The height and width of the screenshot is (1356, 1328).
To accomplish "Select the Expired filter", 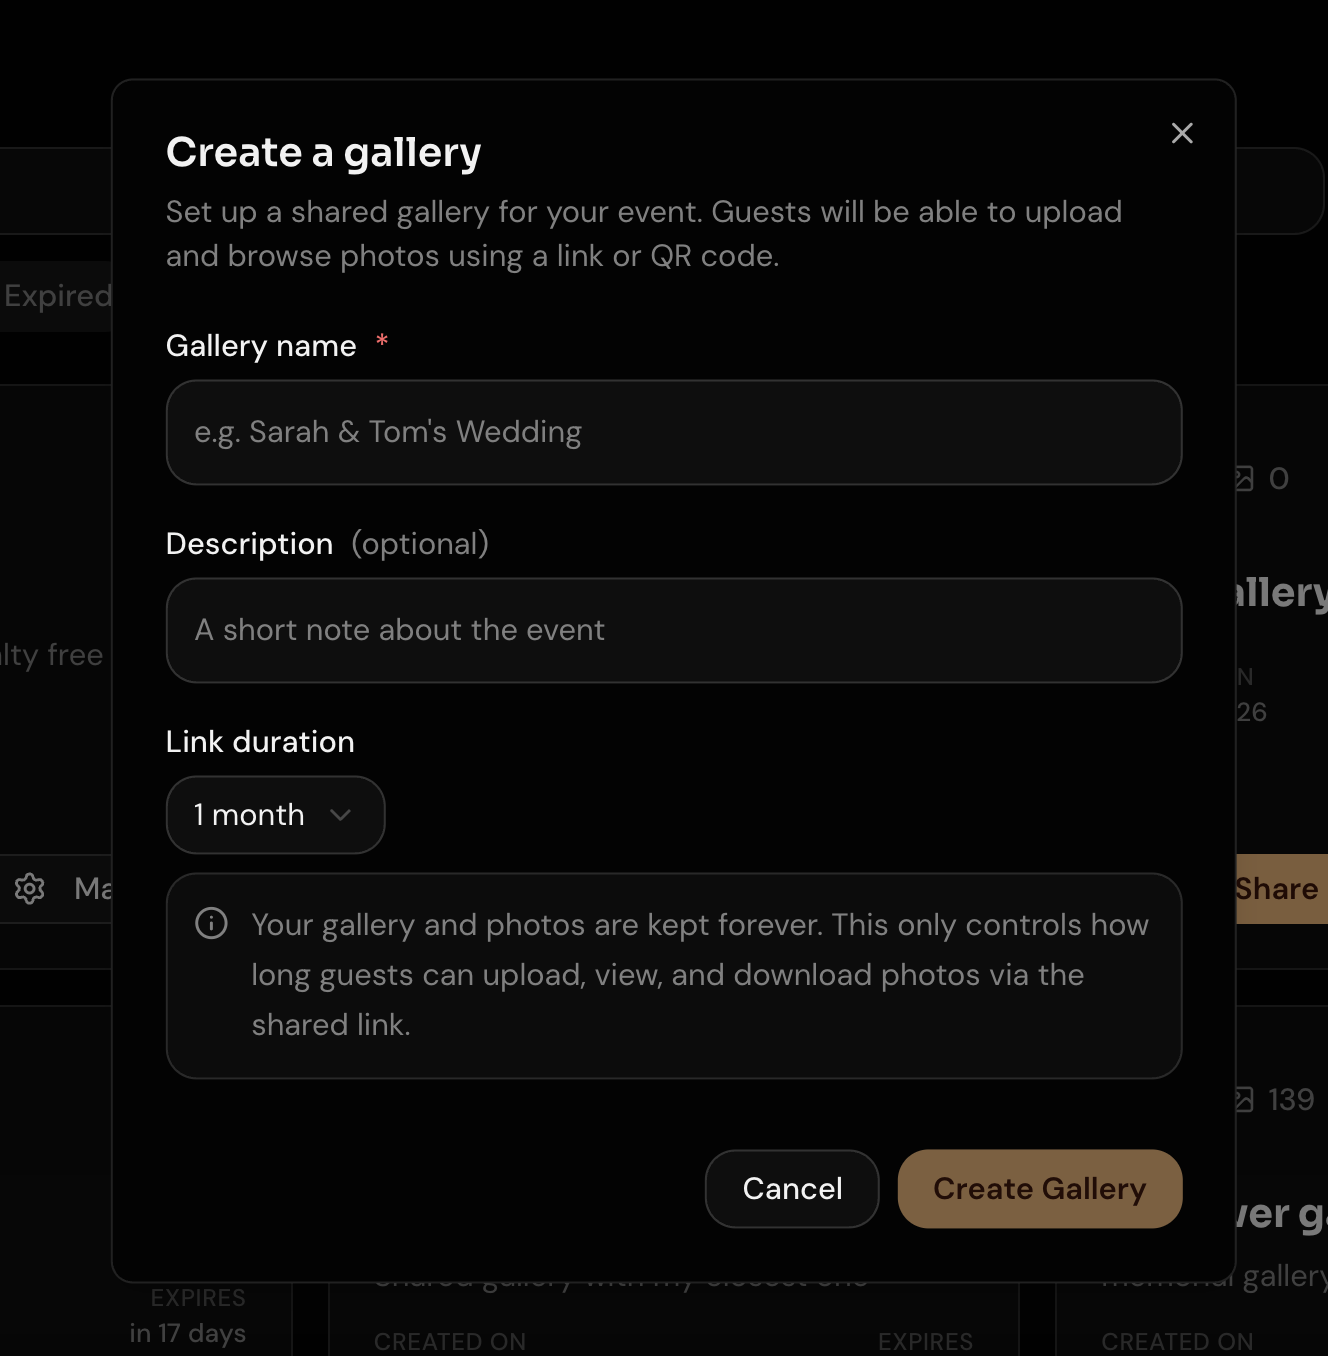I will tap(57, 295).
